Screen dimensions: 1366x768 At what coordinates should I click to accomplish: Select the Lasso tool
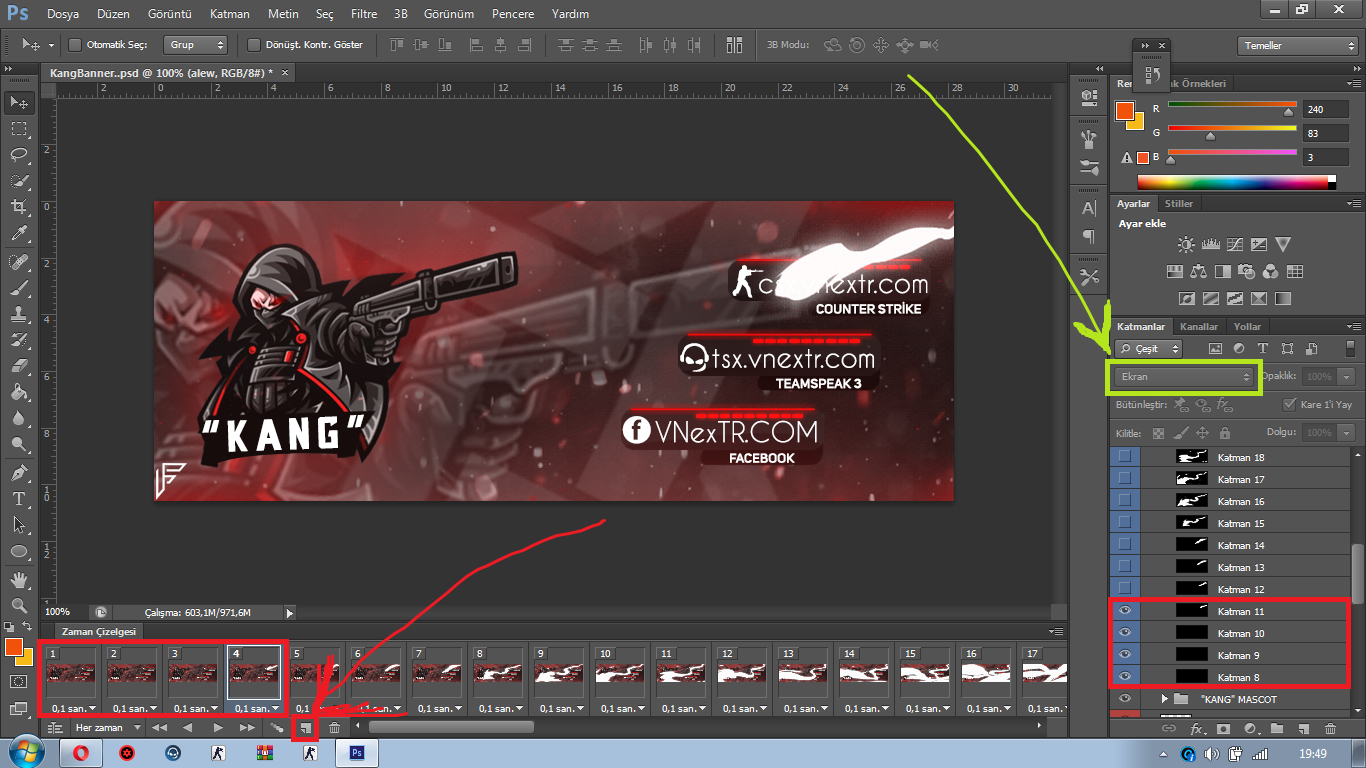click(x=18, y=155)
